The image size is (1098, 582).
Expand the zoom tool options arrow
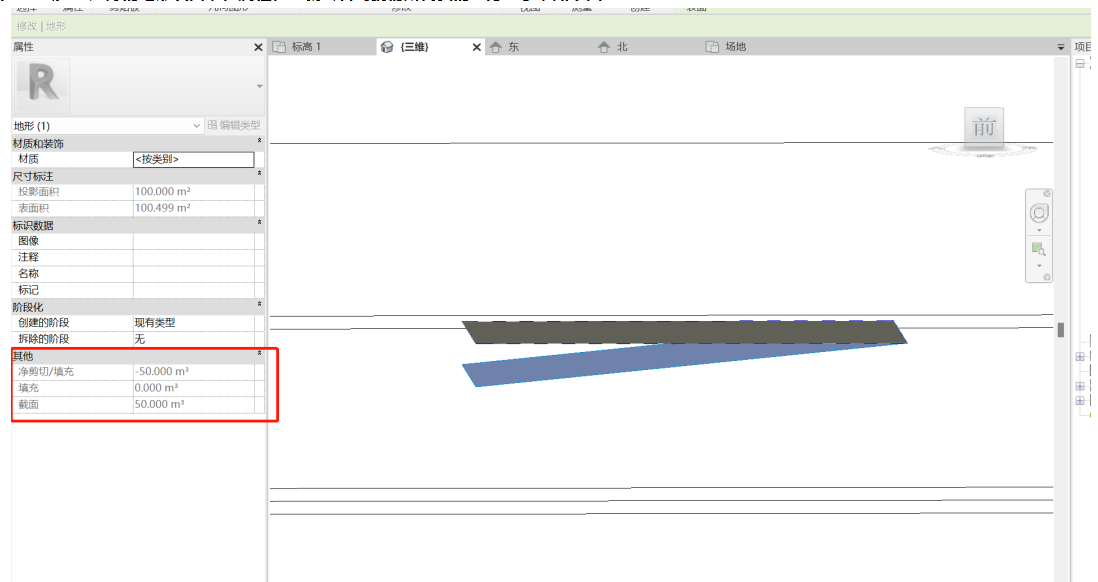pyautogui.click(x=1038, y=266)
